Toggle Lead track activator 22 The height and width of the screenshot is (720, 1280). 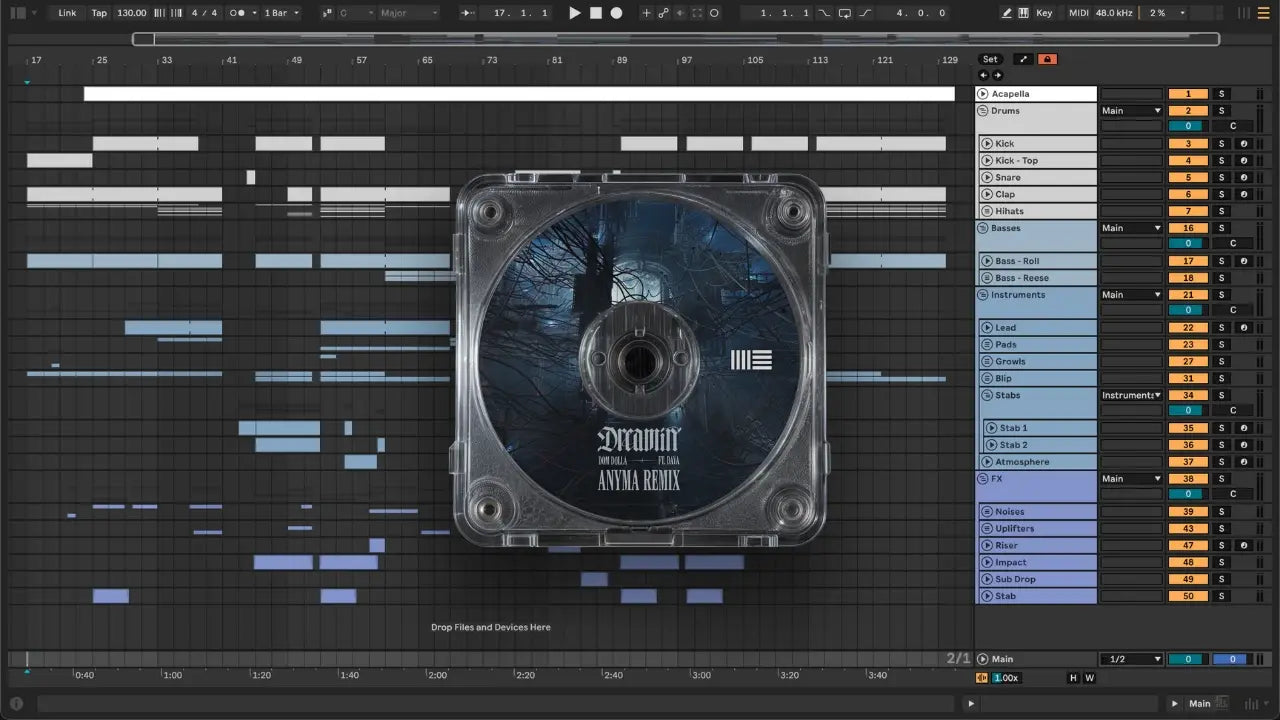[1188, 328]
